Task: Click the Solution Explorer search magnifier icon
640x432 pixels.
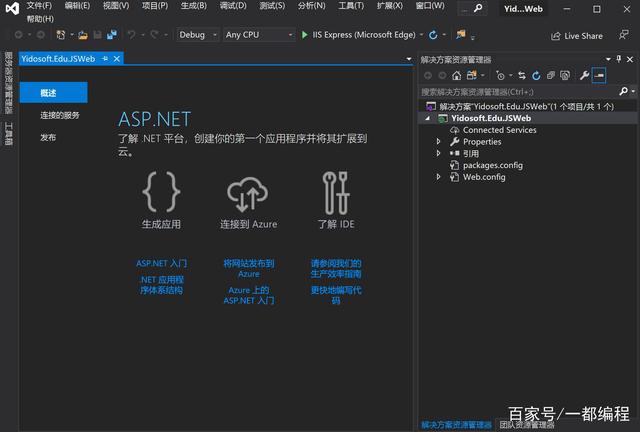Action: [623, 91]
